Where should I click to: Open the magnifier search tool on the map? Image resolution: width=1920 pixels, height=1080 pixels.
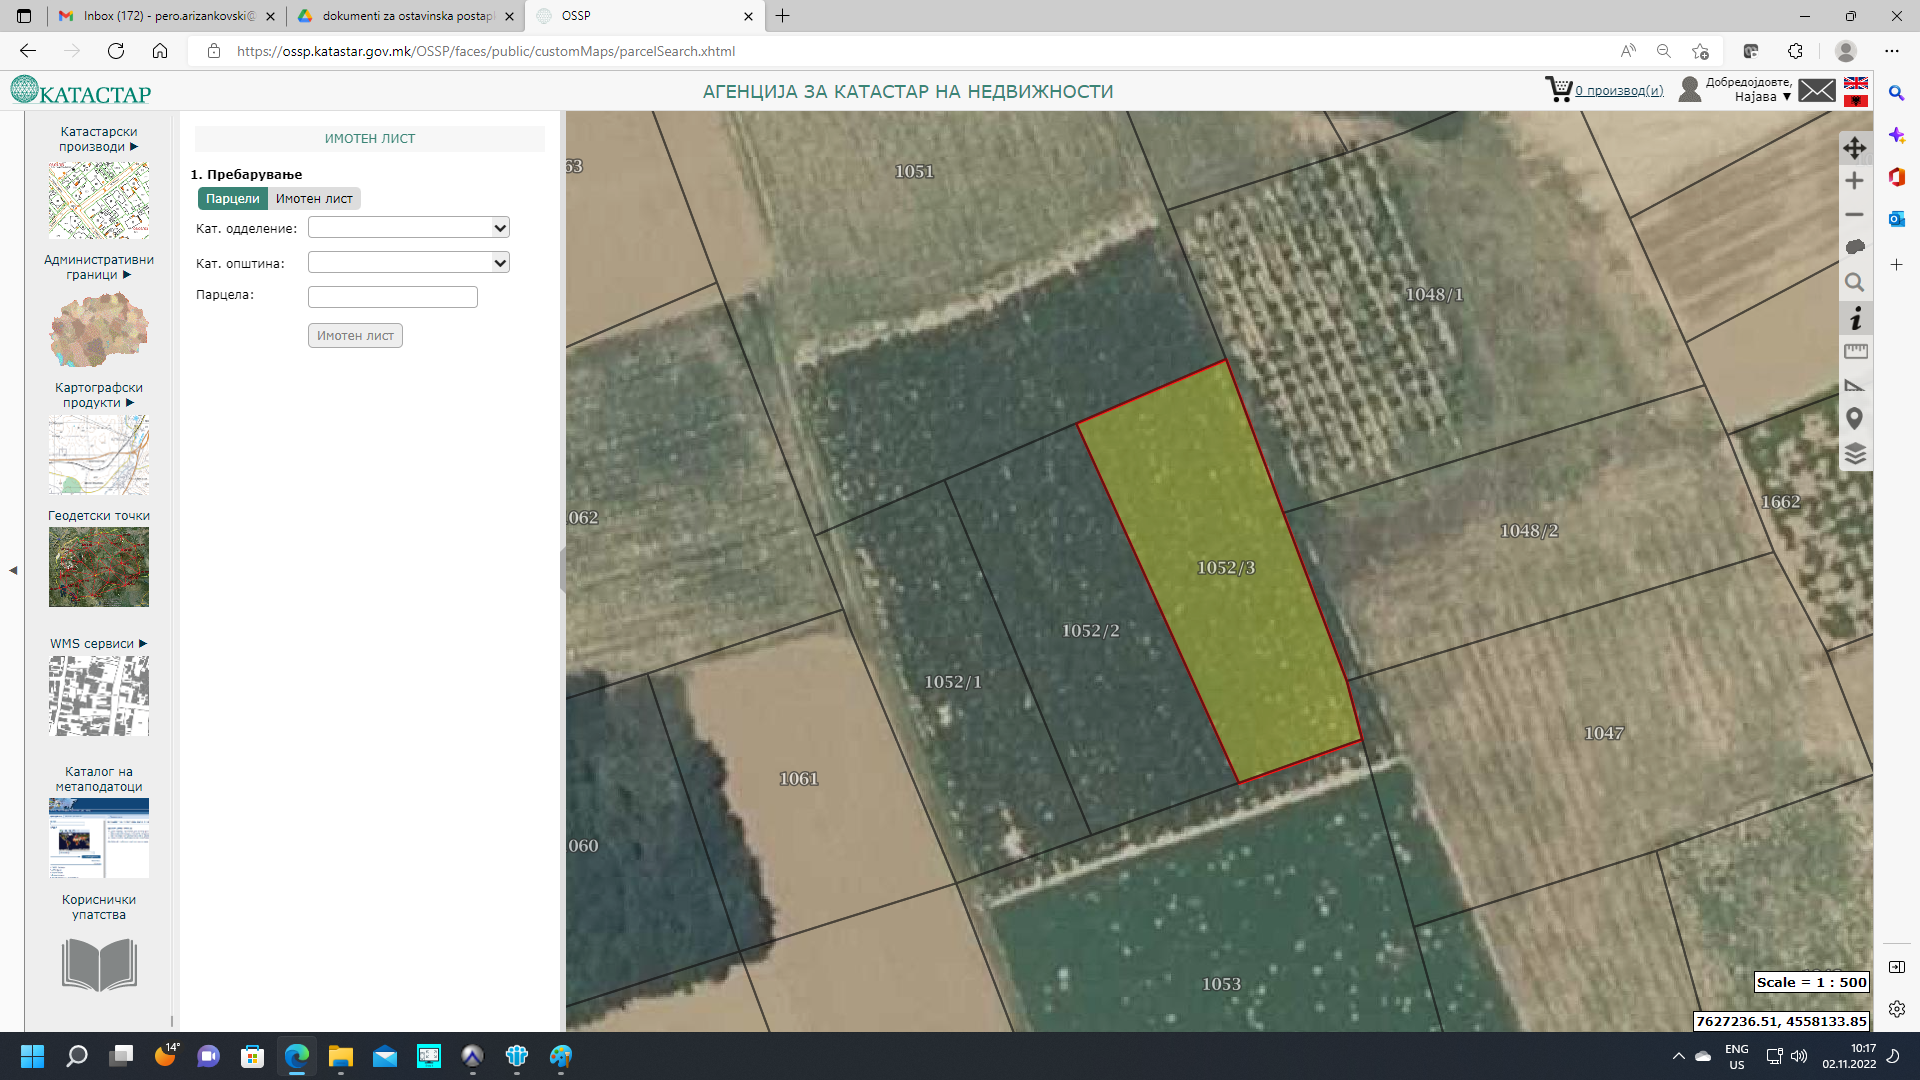click(x=1855, y=283)
